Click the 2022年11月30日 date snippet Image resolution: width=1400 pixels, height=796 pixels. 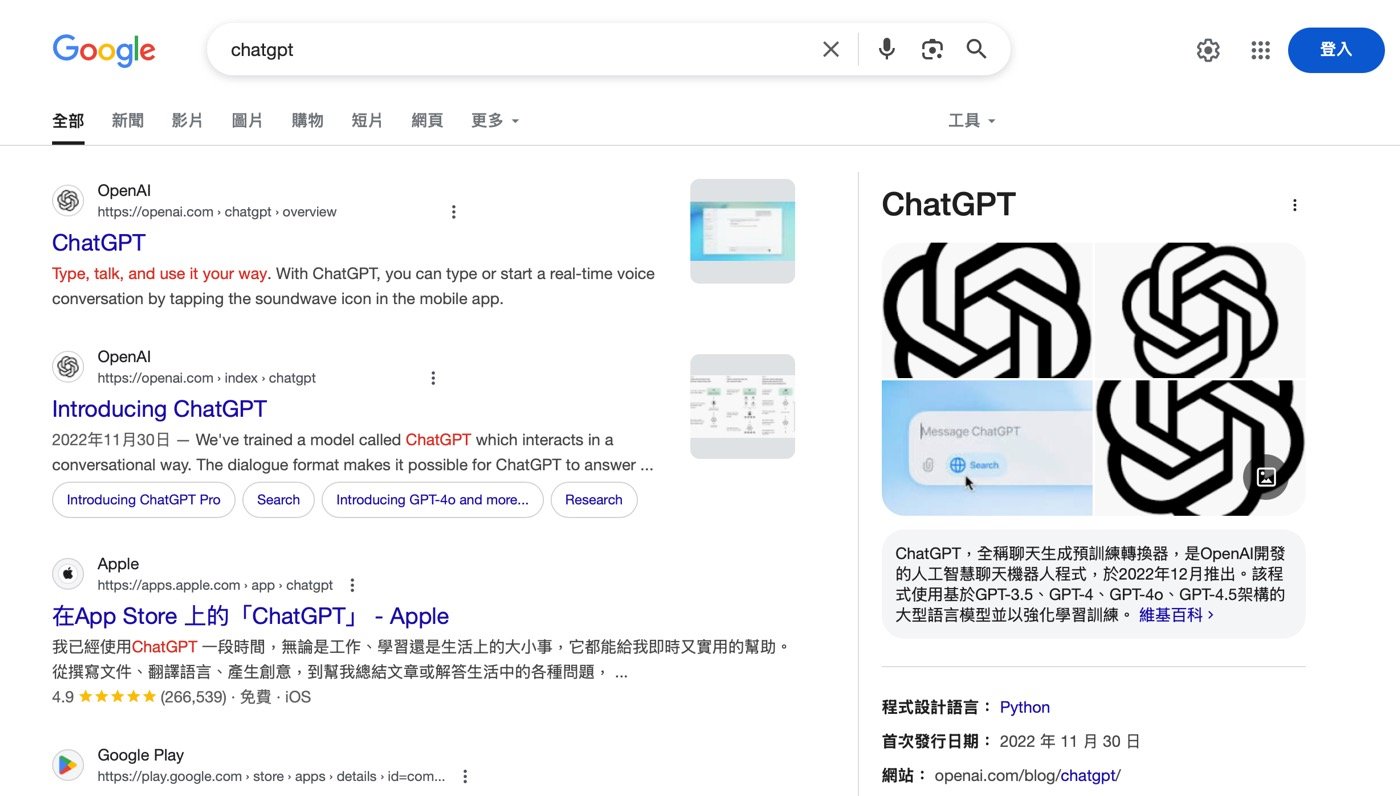click(111, 440)
